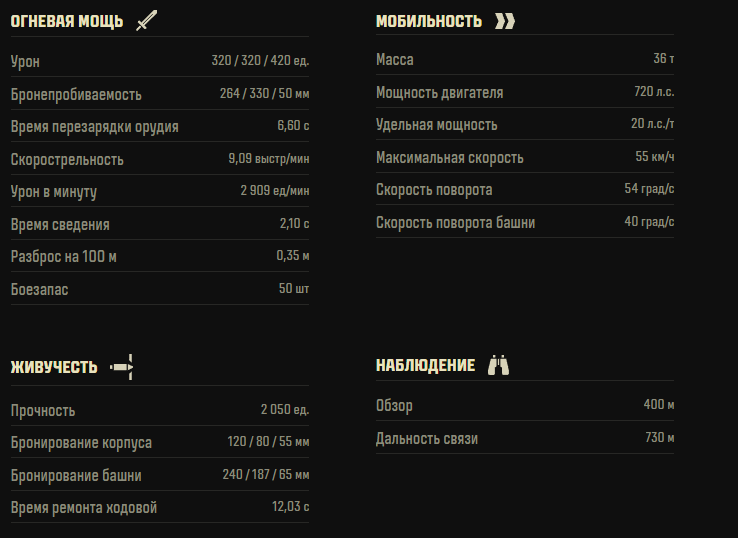738x538 pixels.
Task: Select the Максимальная скорость 55 км/ч value
Action: tap(655, 156)
